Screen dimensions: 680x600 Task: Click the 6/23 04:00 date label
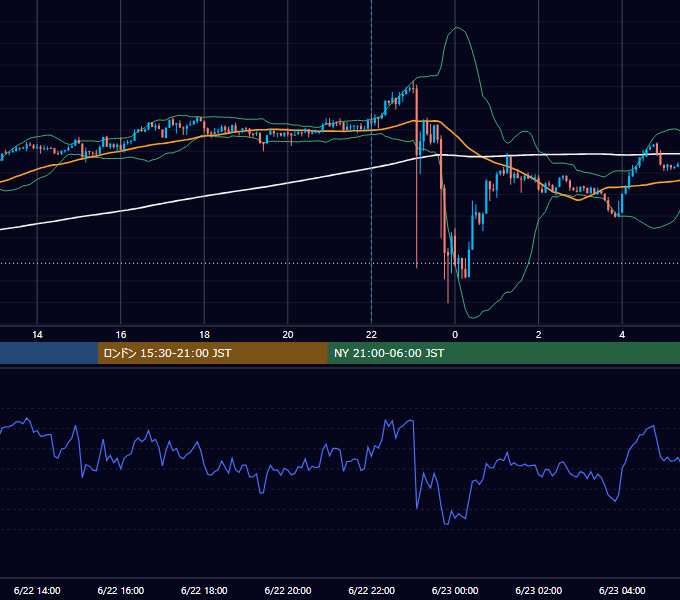click(622, 590)
